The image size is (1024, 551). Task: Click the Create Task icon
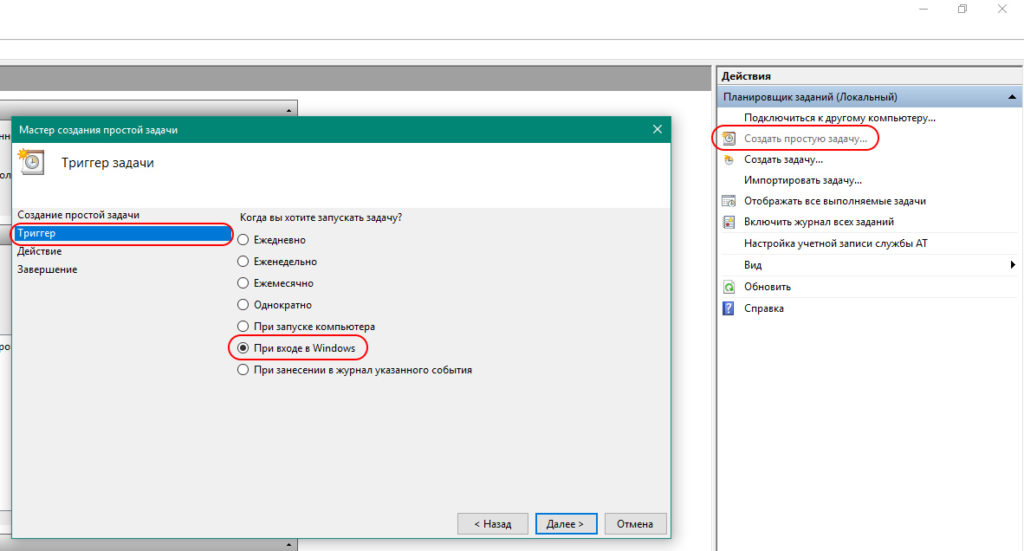tap(729, 160)
